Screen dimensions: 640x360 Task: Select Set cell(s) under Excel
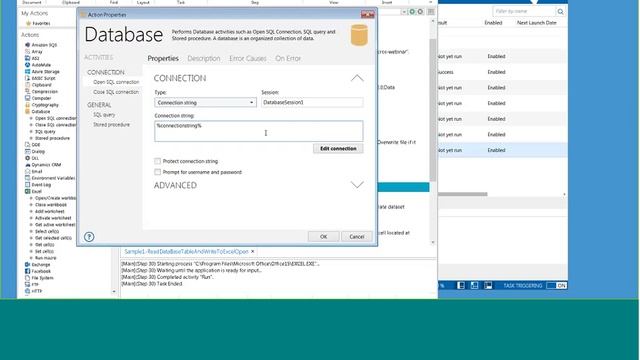[x=44, y=251]
